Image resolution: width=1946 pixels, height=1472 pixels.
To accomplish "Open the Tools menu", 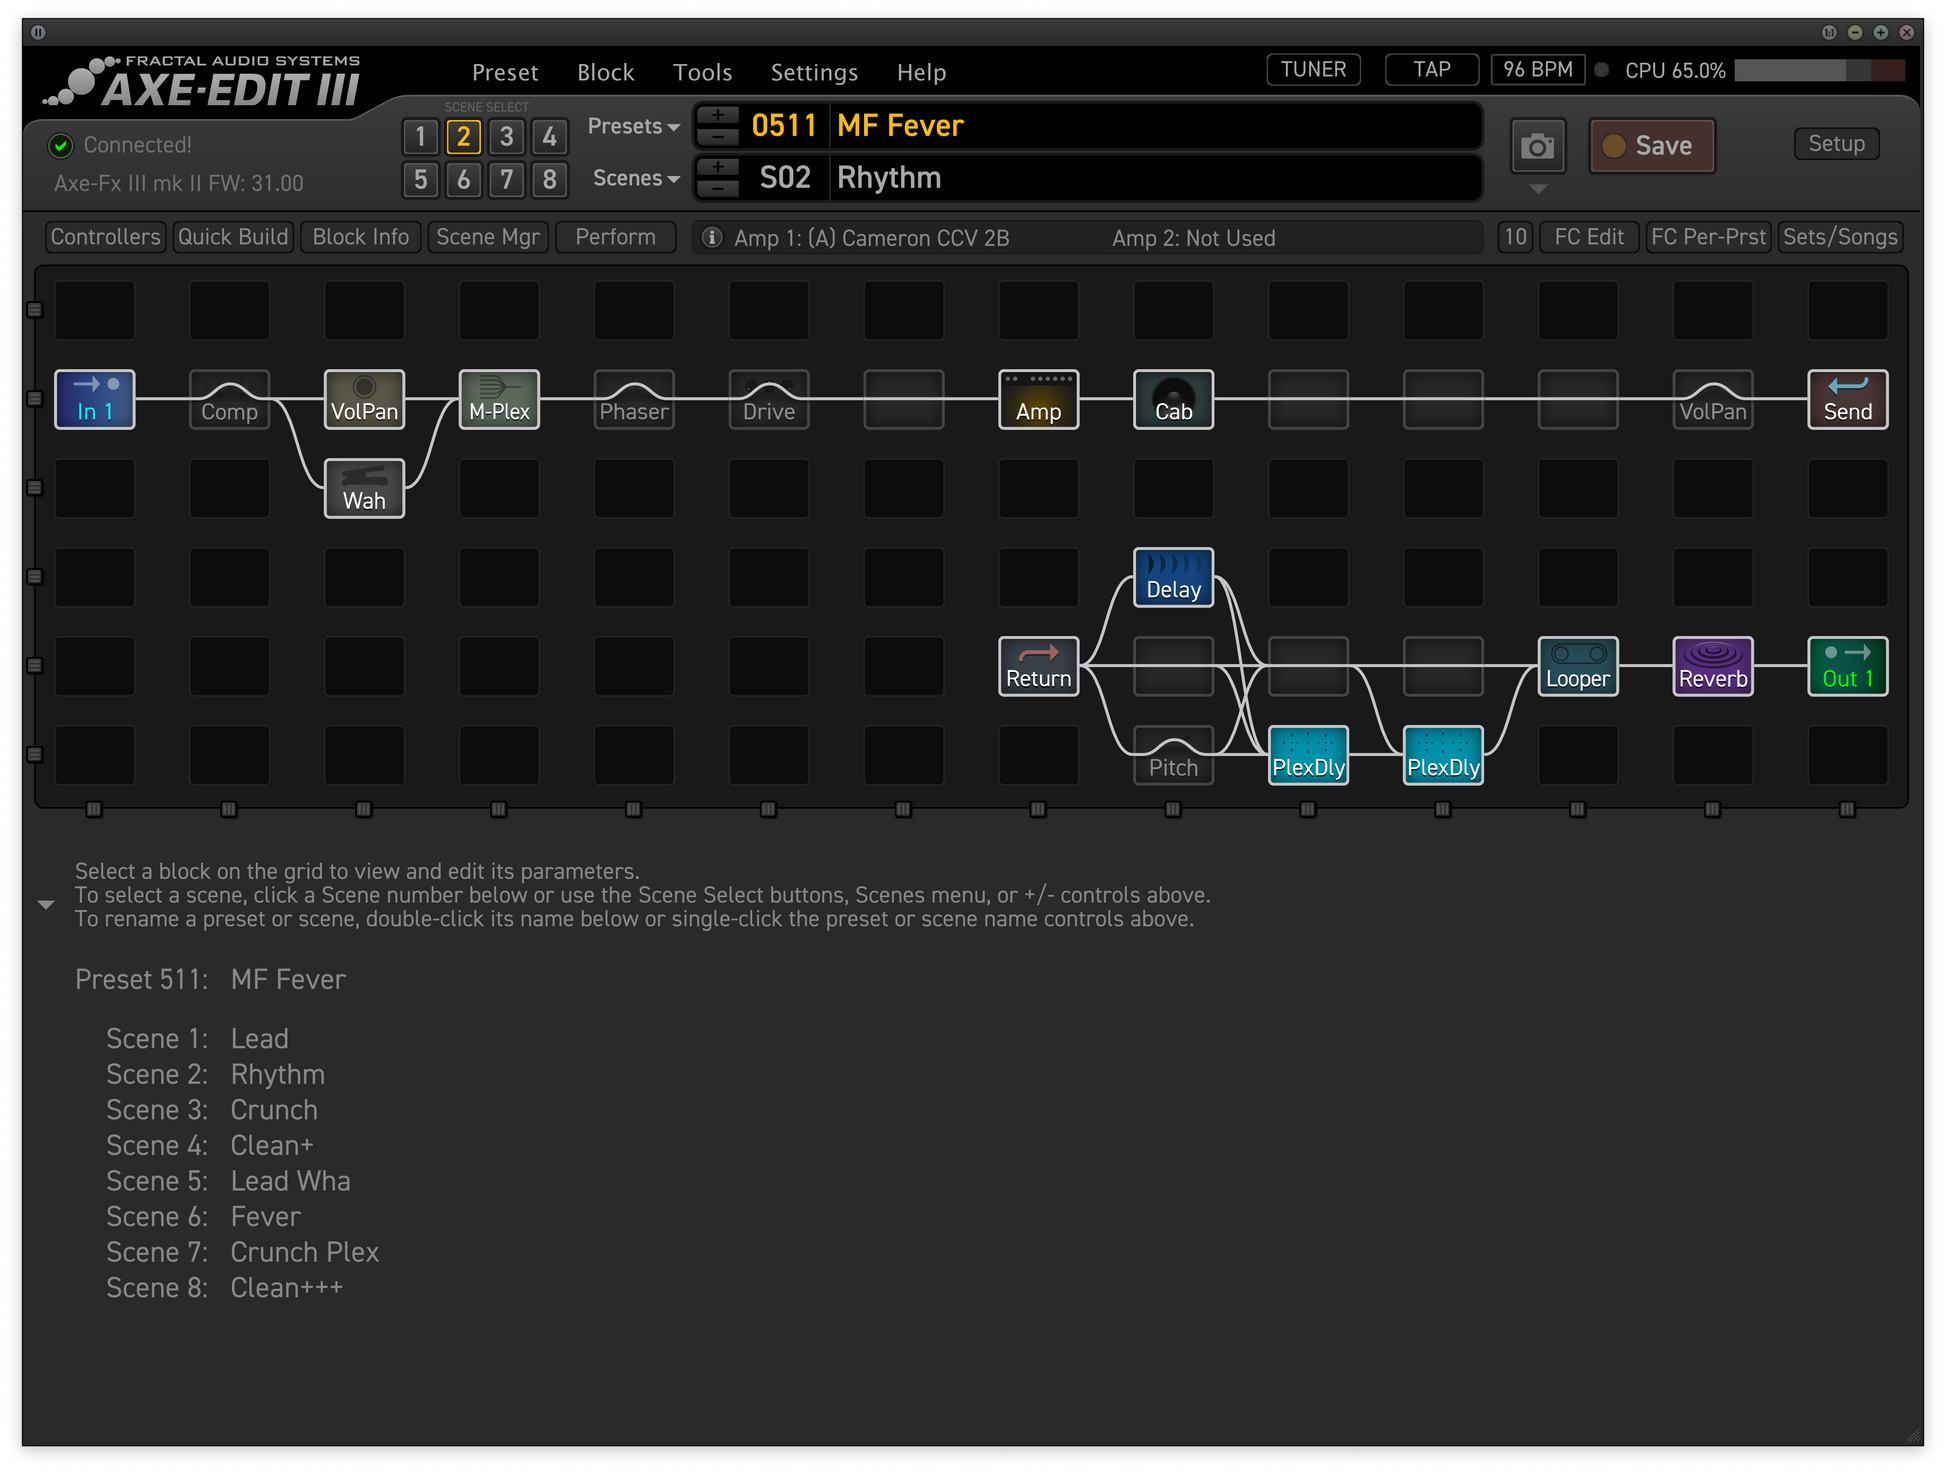I will tap(702, 73).
